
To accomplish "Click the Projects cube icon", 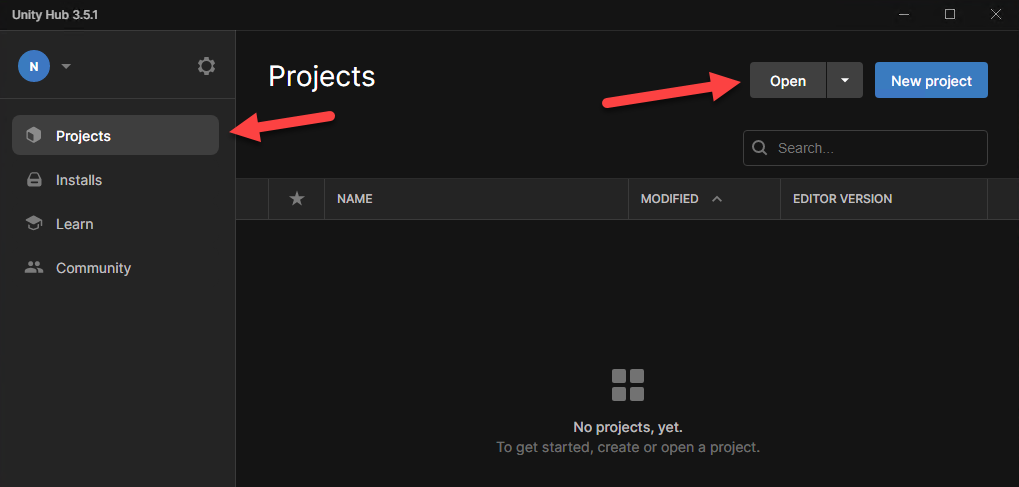I will point(33,135).
